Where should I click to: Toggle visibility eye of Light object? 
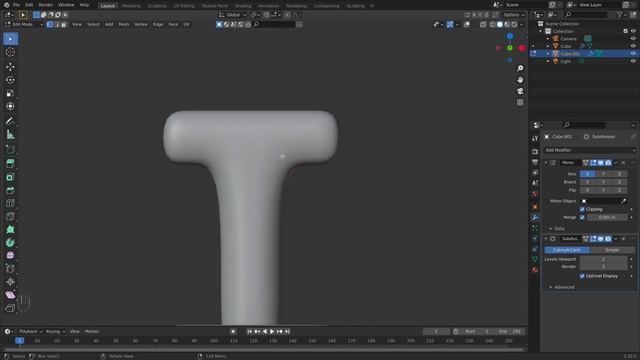(x=633, y=61)
